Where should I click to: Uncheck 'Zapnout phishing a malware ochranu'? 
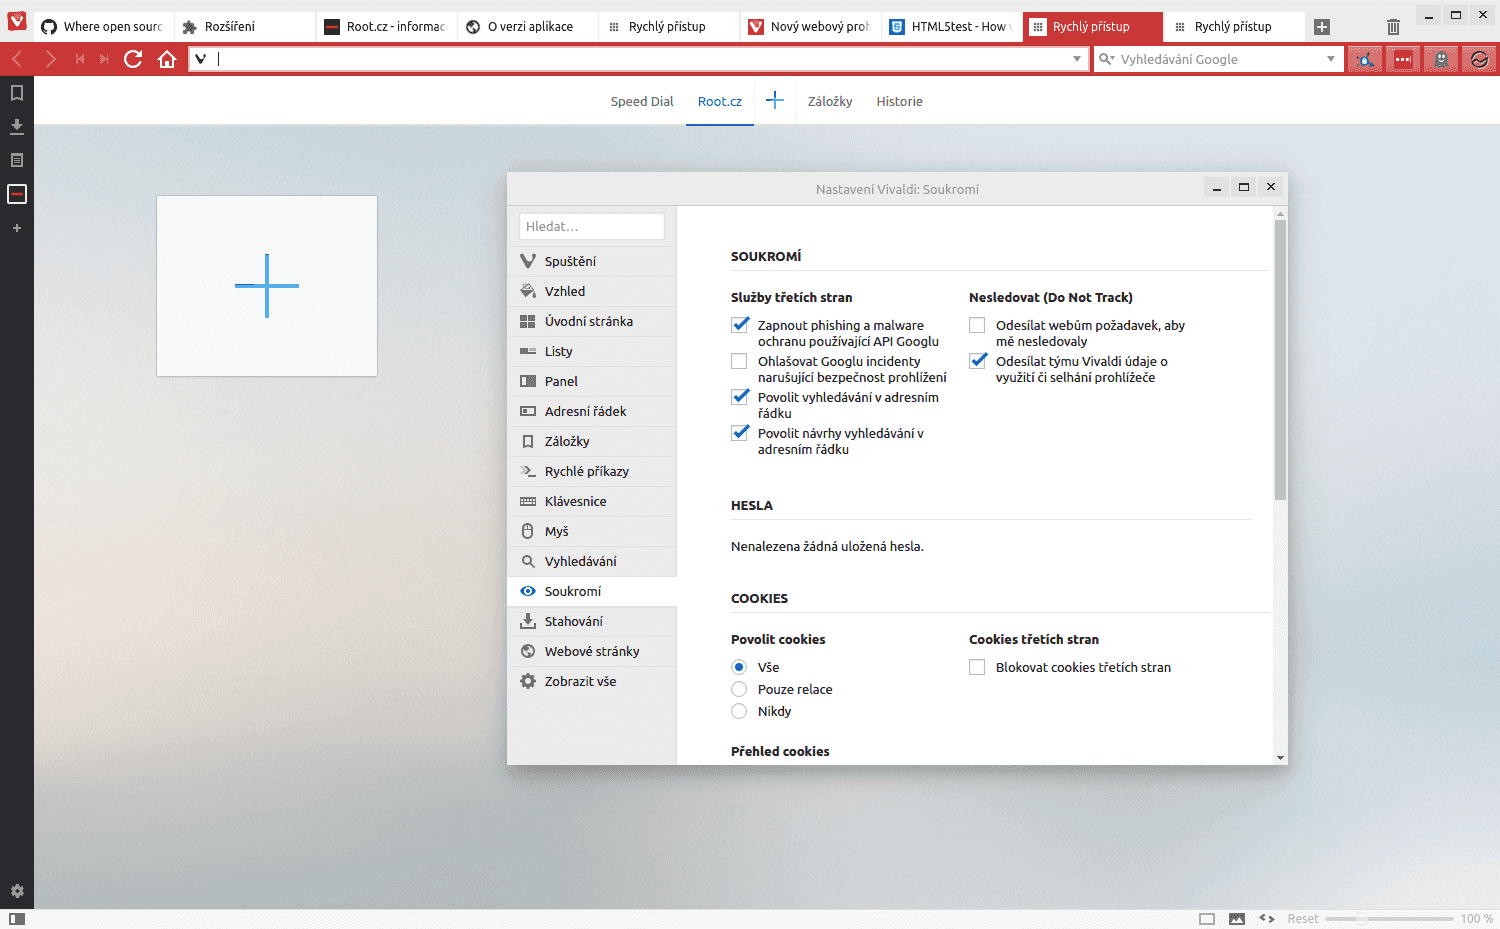point(740,324)
